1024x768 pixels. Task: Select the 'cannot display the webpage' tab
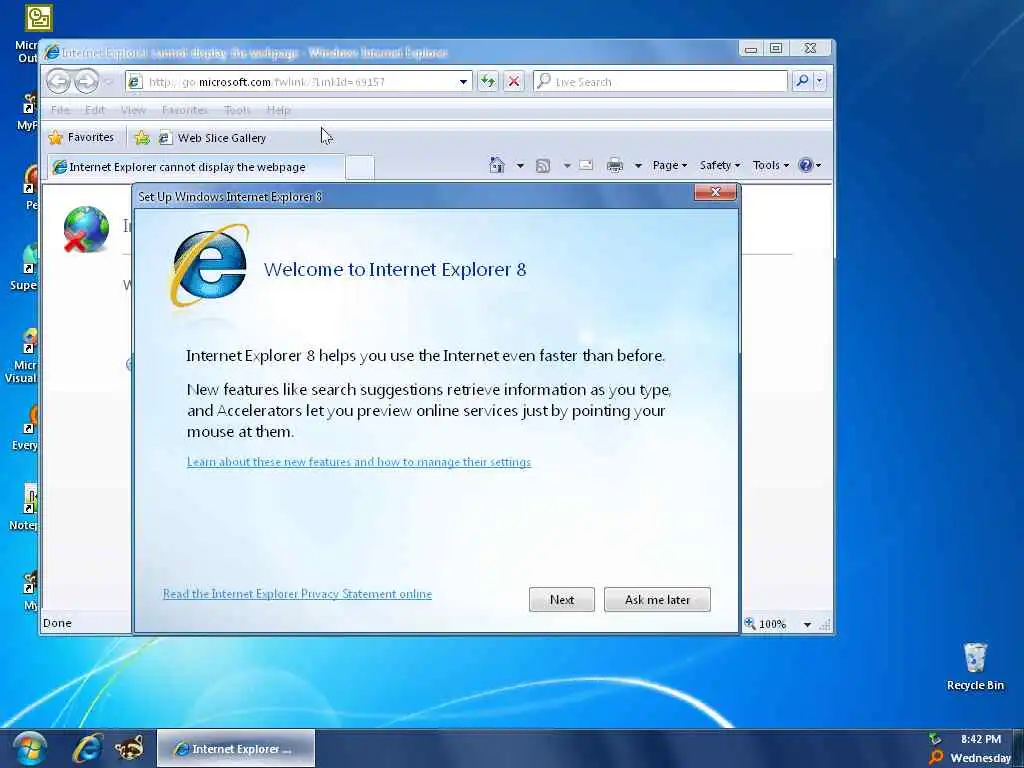[195, 167]
